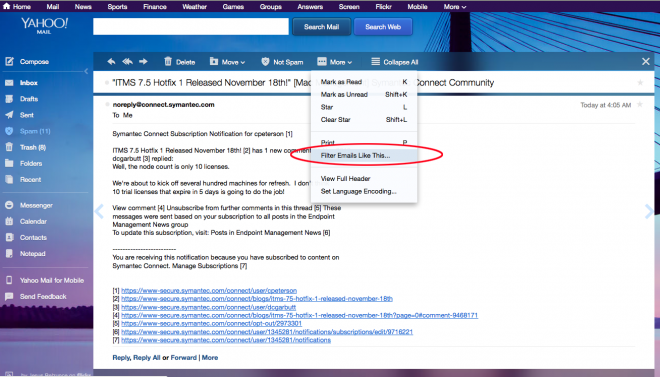Toggle the More dropdown in mail toolbar
Viewport: 660px width, 377px height.
335,62
